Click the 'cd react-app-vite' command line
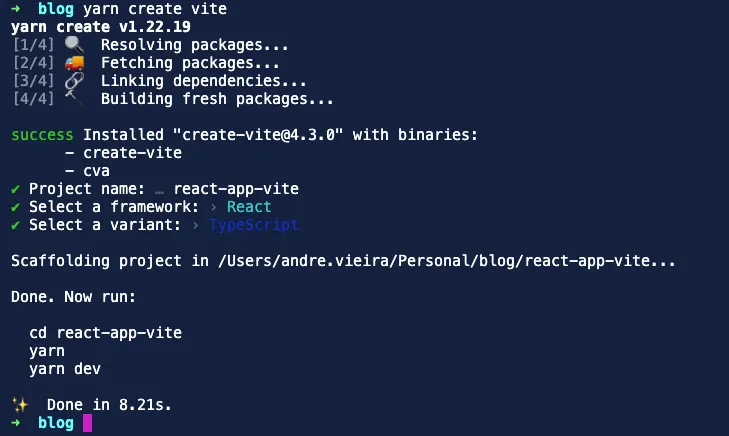The height and width of the screenshot is (436, 729). [106, 333]
